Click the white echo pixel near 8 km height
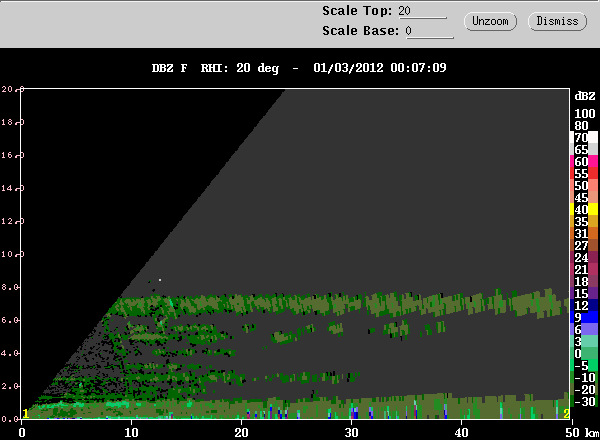The image size is (600, 440). pos(160,280)
